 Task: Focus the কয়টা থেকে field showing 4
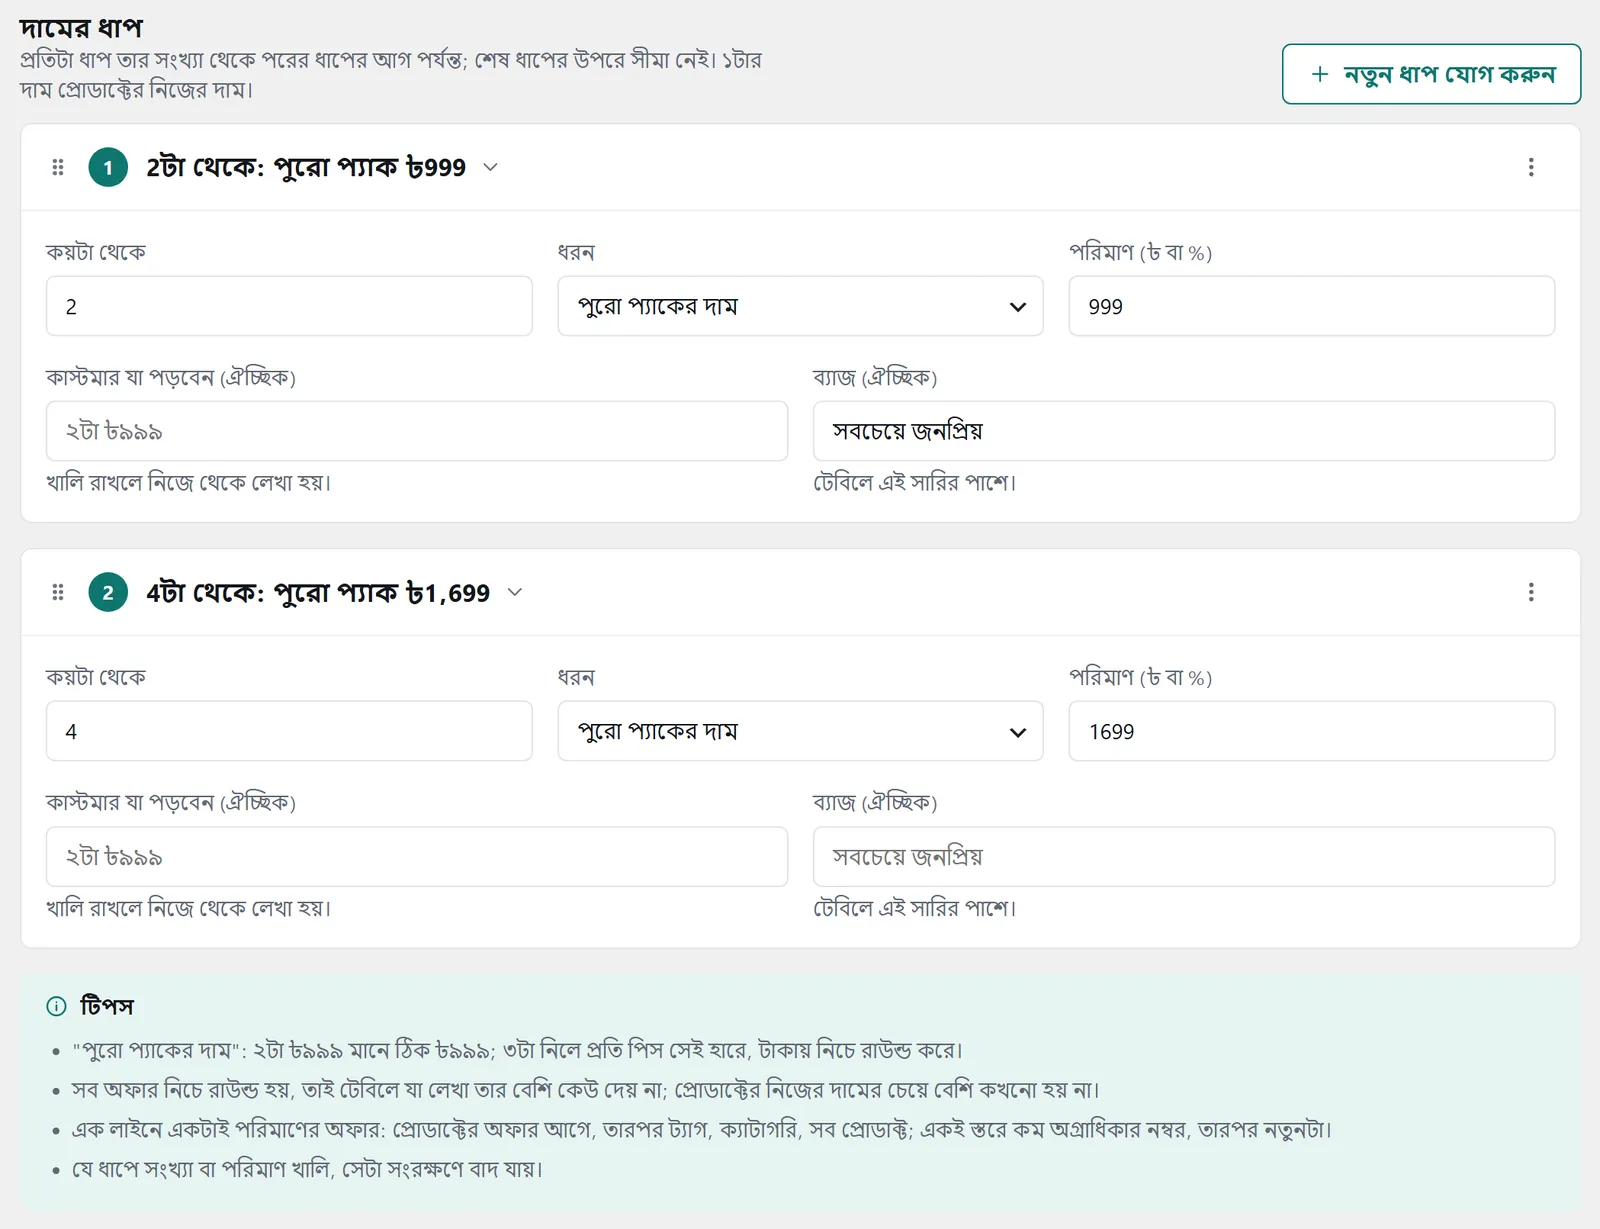click(289, 731)
